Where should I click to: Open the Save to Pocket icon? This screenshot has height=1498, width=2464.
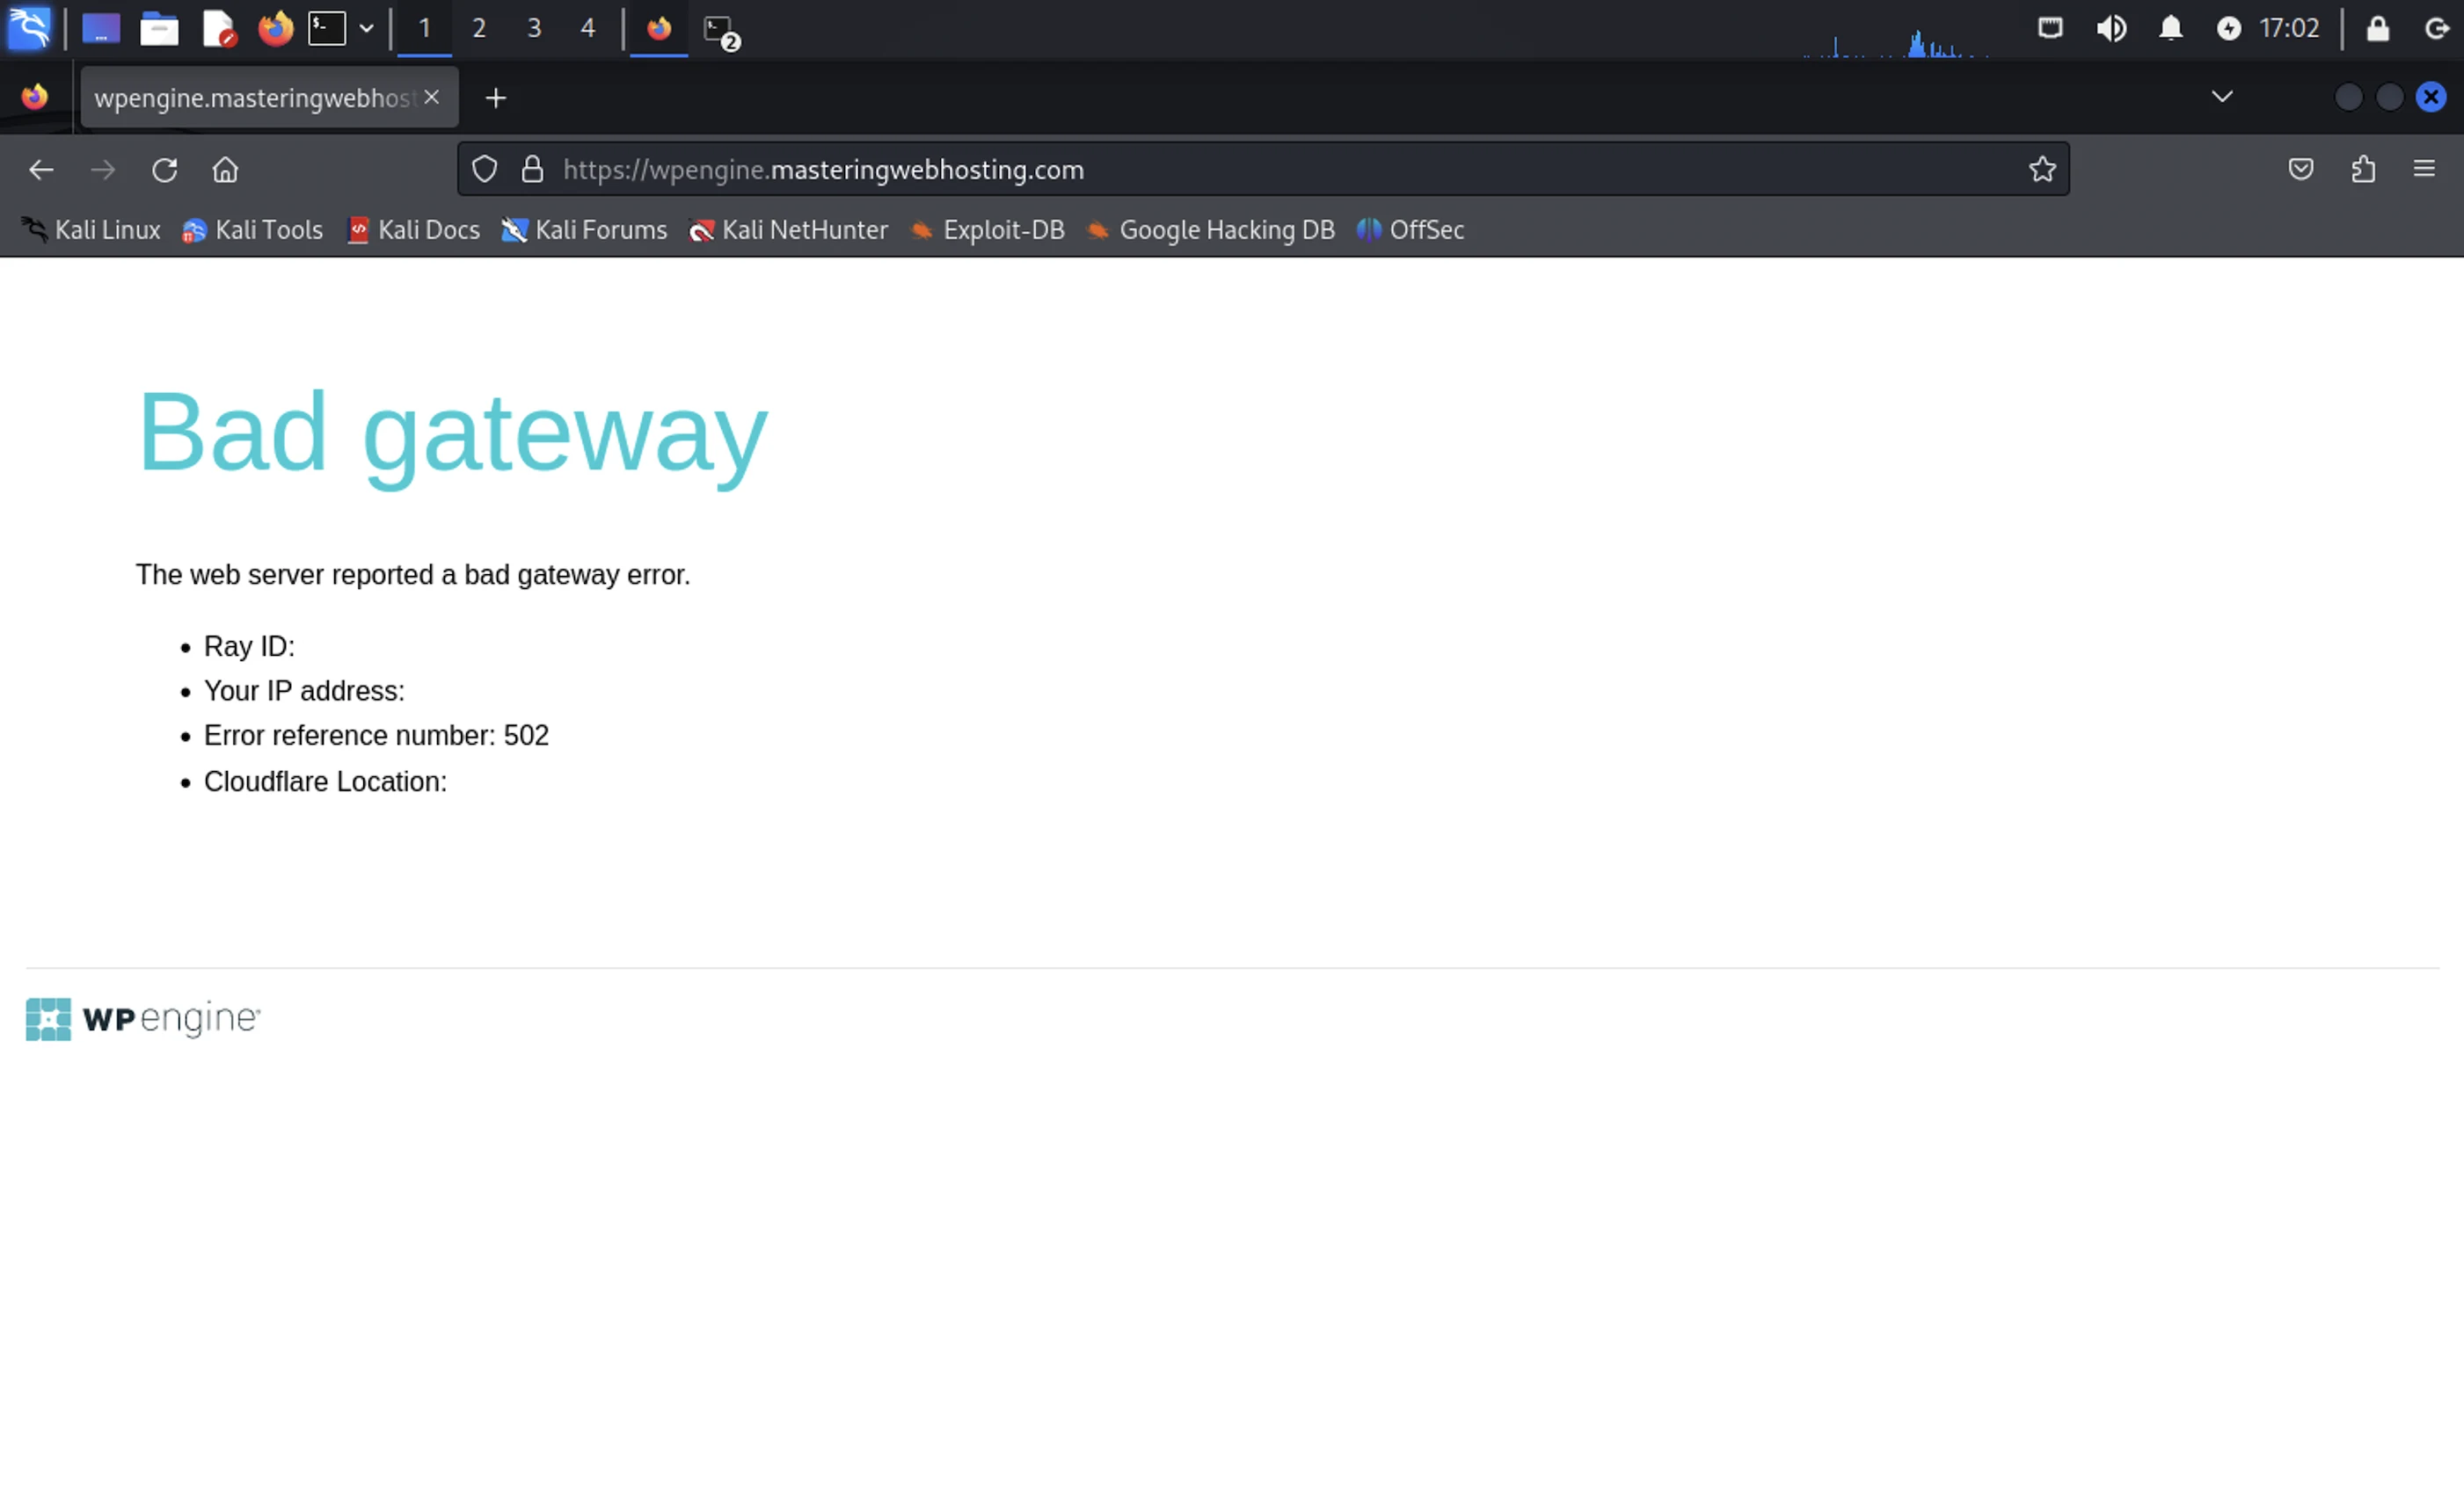2301,169
